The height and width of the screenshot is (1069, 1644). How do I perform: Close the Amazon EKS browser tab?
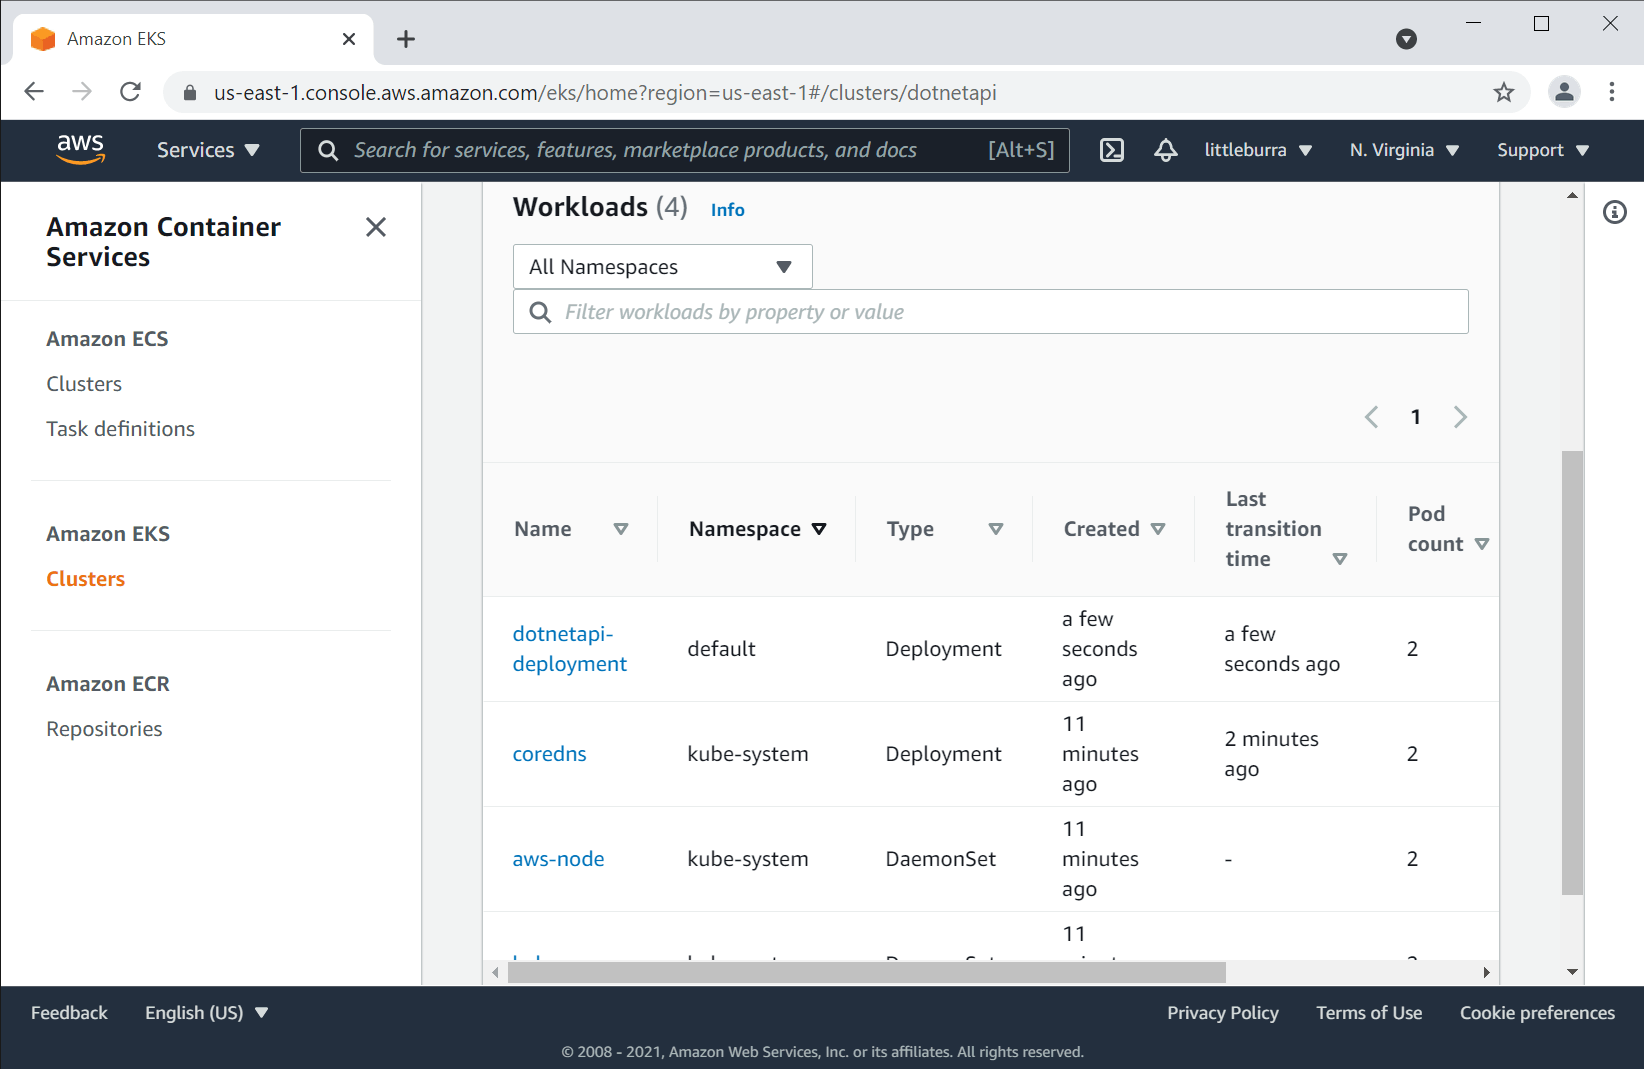(x=349, y=39)
